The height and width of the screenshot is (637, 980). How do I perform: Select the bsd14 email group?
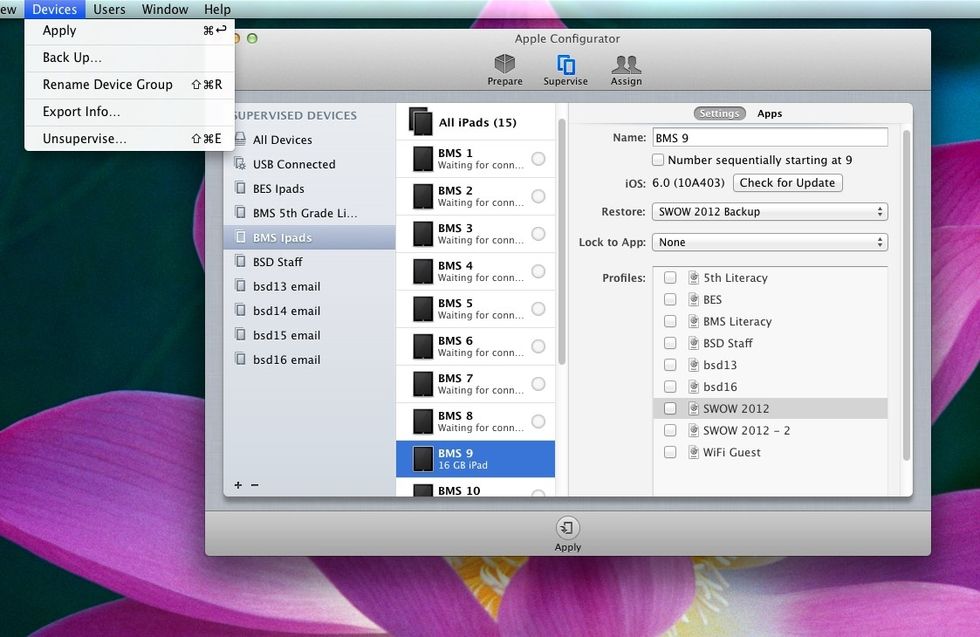[310, 311]
